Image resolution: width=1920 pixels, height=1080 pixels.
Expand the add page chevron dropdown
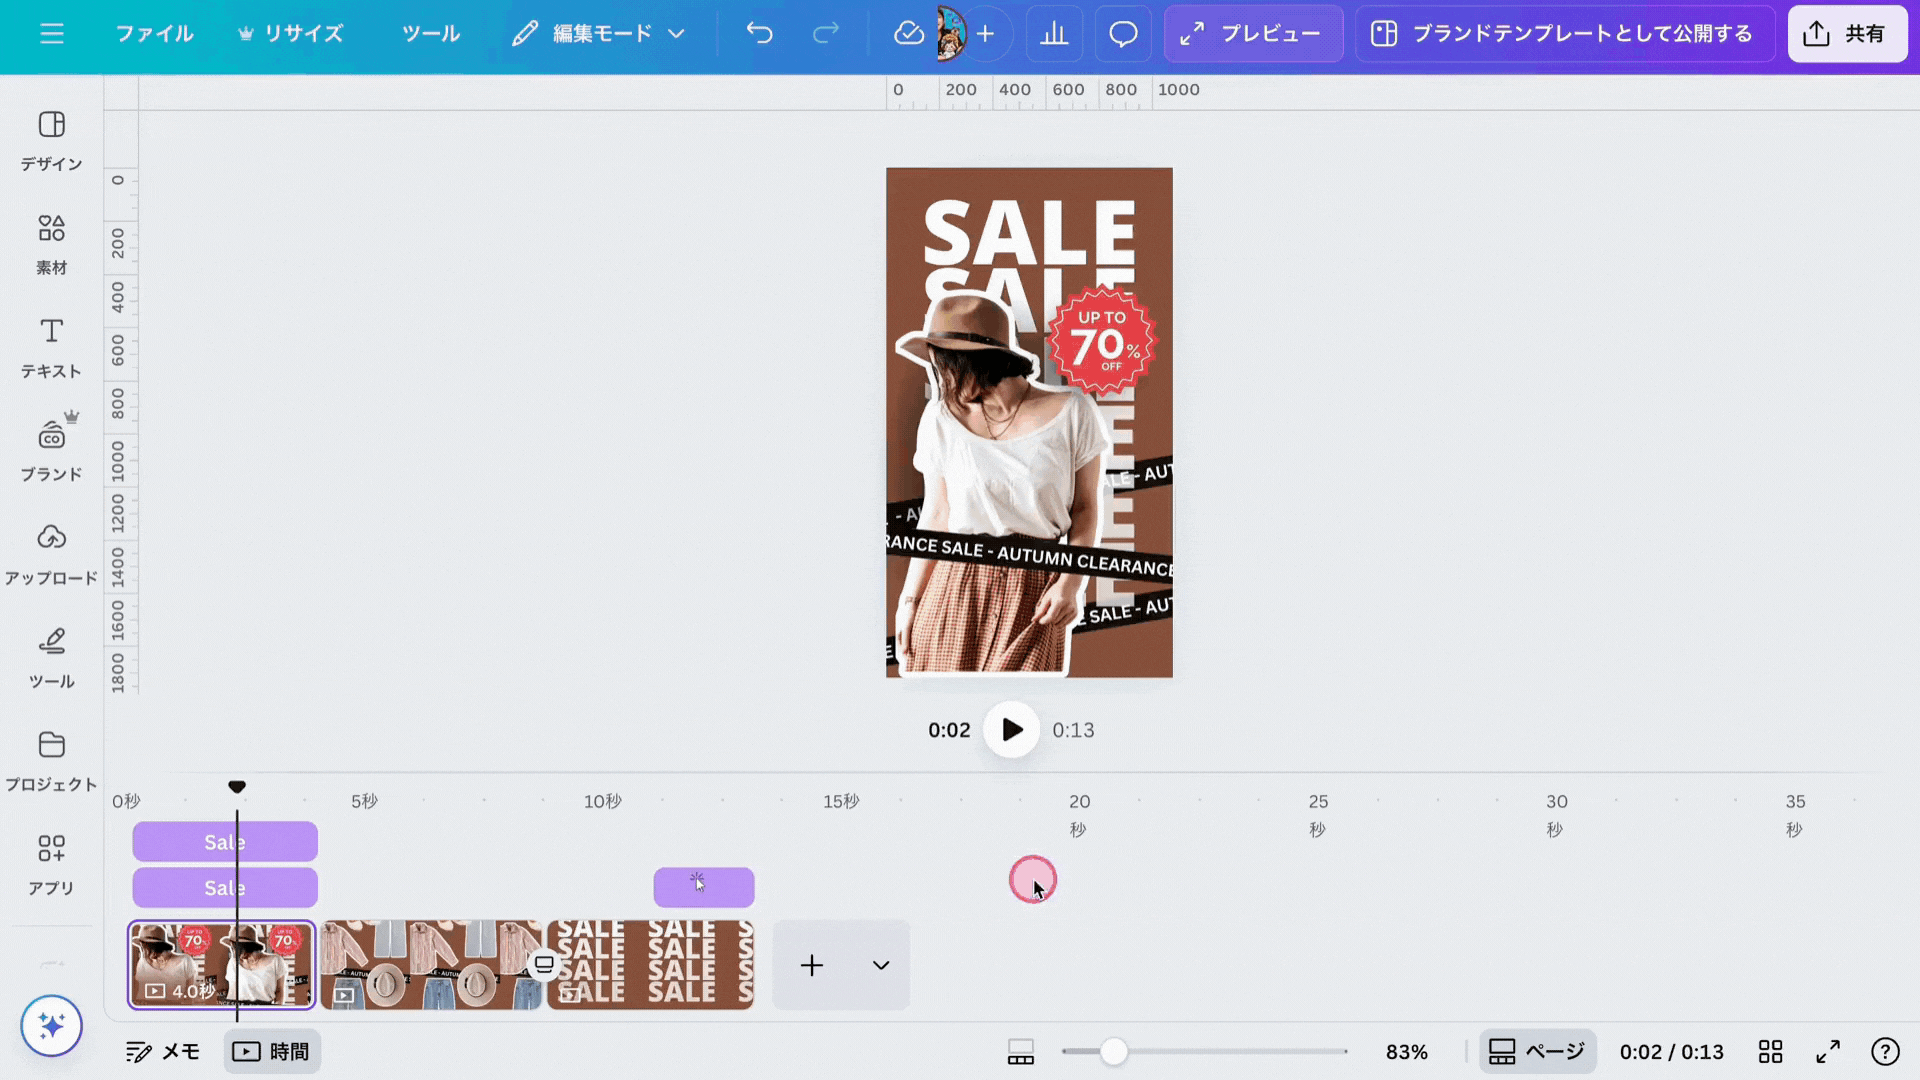(880, 965)
